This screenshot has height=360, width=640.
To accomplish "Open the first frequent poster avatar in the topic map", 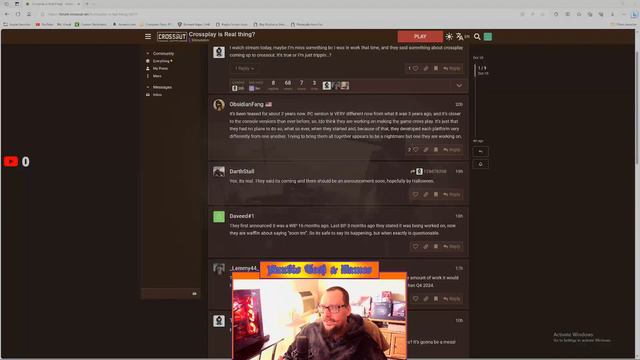I will tap(327, 85).
